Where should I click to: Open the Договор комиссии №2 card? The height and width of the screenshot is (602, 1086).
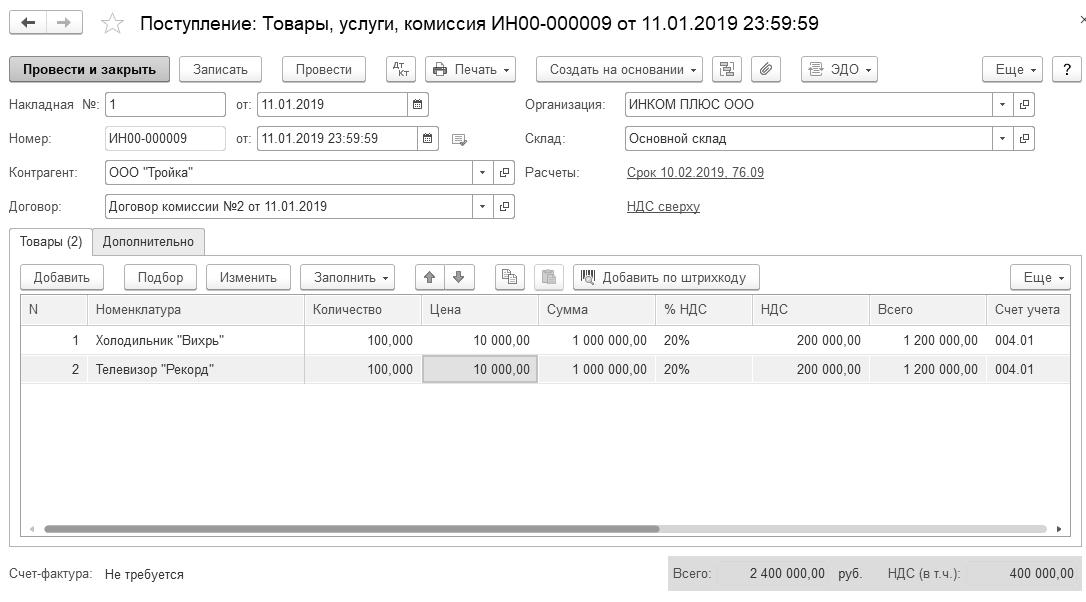504,206
